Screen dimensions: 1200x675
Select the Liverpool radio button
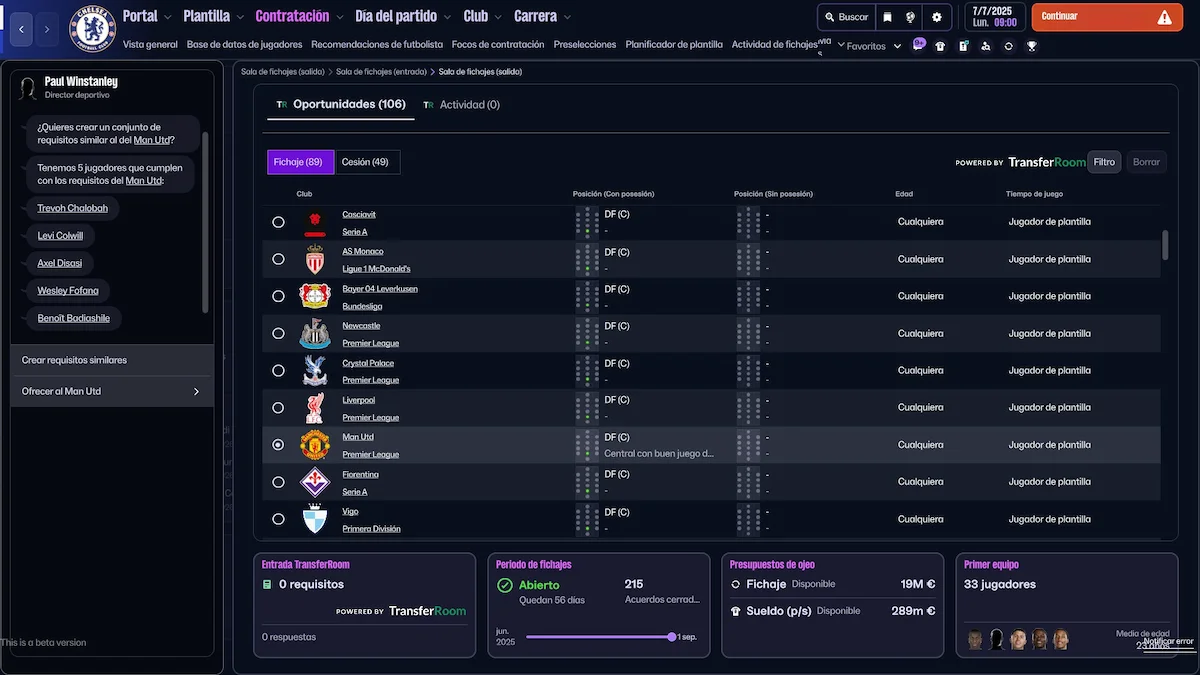pos(278,407)
